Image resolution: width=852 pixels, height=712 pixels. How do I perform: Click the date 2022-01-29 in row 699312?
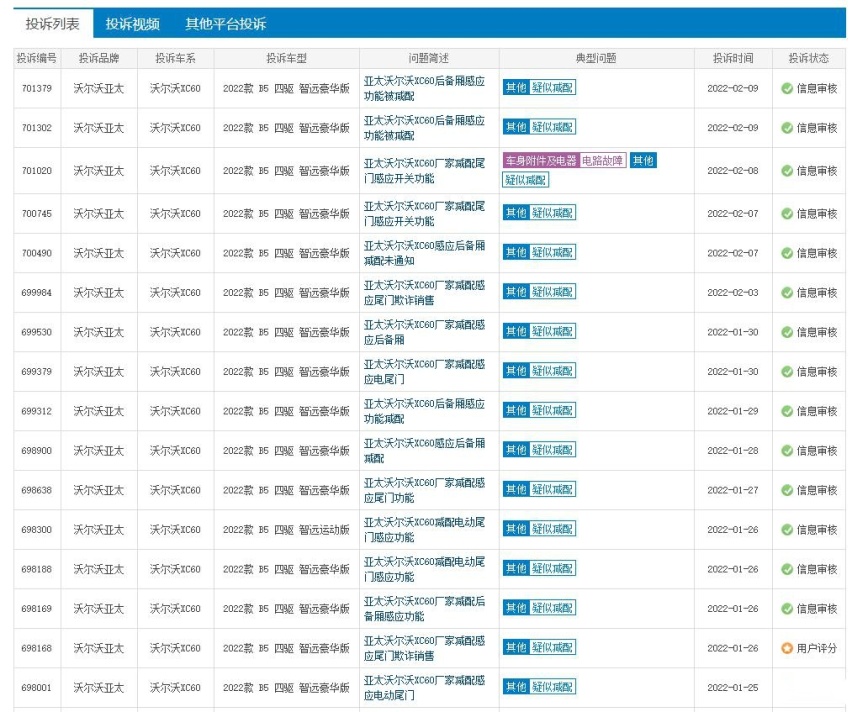tap(733, 411)
